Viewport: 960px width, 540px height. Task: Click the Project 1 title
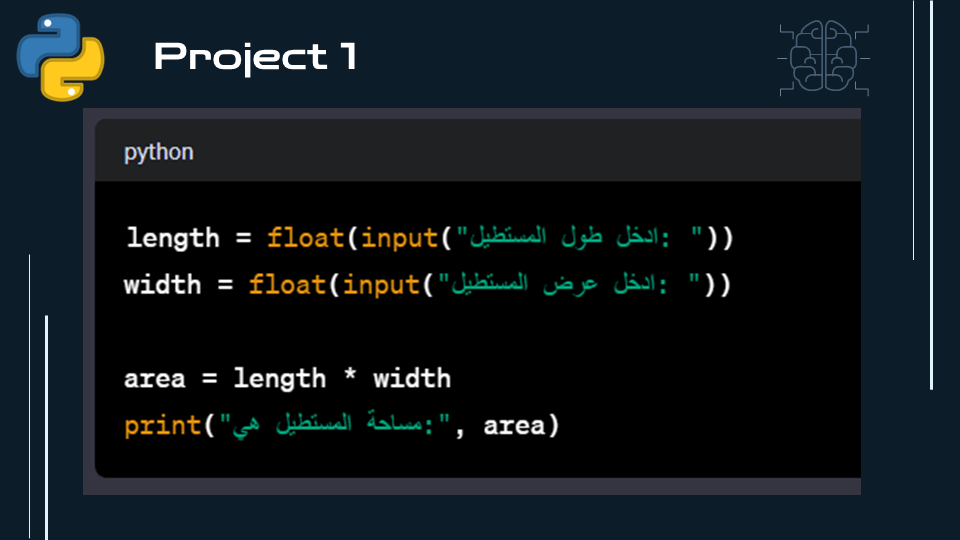pos(255,57)
